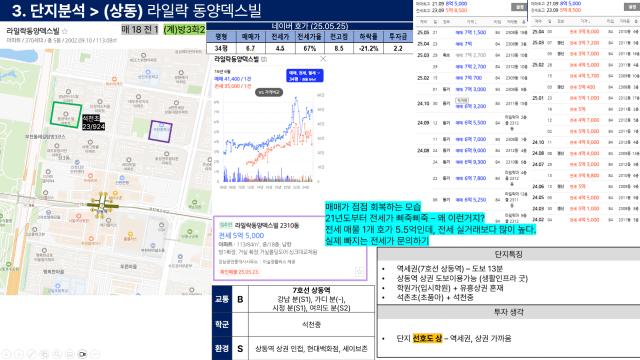The width and height of the screenshot is (640, 360).
Task: Select the 전세 3억 8,000 transaction row
Action: point(585,31)
